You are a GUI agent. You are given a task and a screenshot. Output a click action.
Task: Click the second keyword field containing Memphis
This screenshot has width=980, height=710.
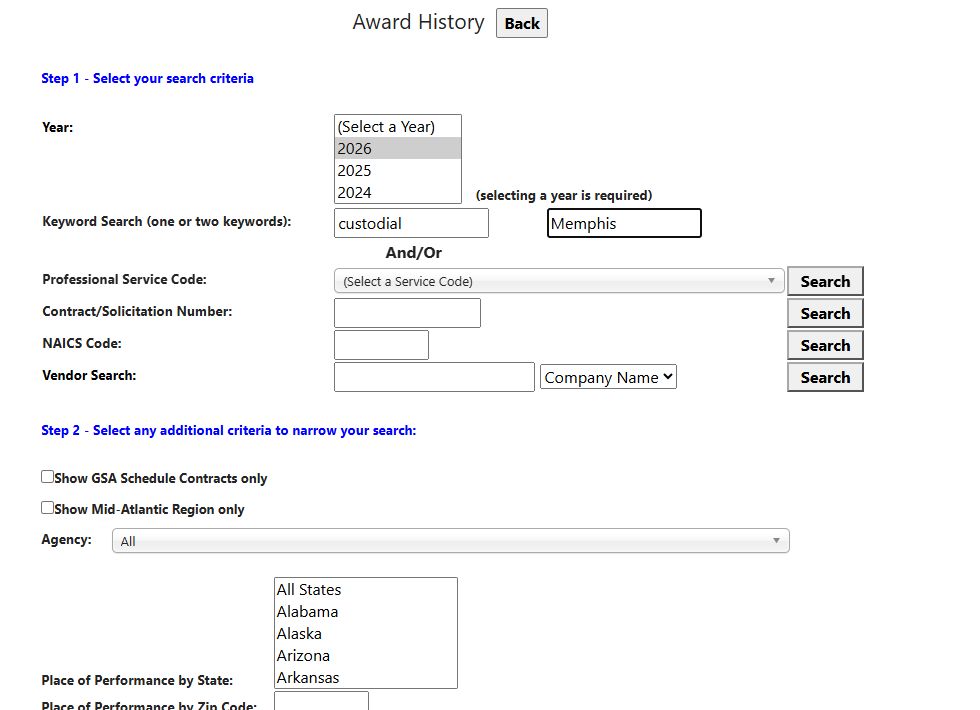pyautogui.click(x=624, y=223)
